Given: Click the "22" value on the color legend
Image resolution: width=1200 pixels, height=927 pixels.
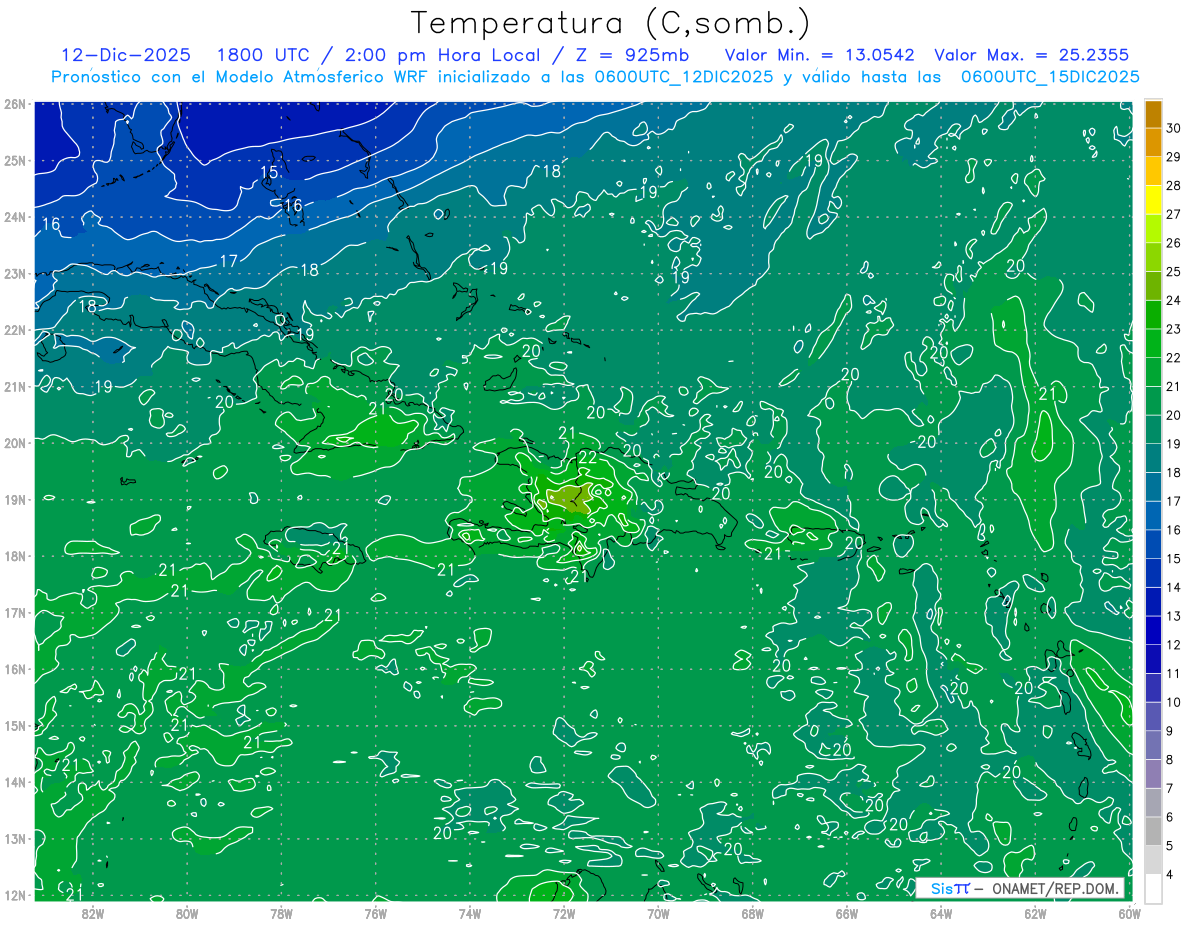Looking at the screenshot, I should [1174, 357].
